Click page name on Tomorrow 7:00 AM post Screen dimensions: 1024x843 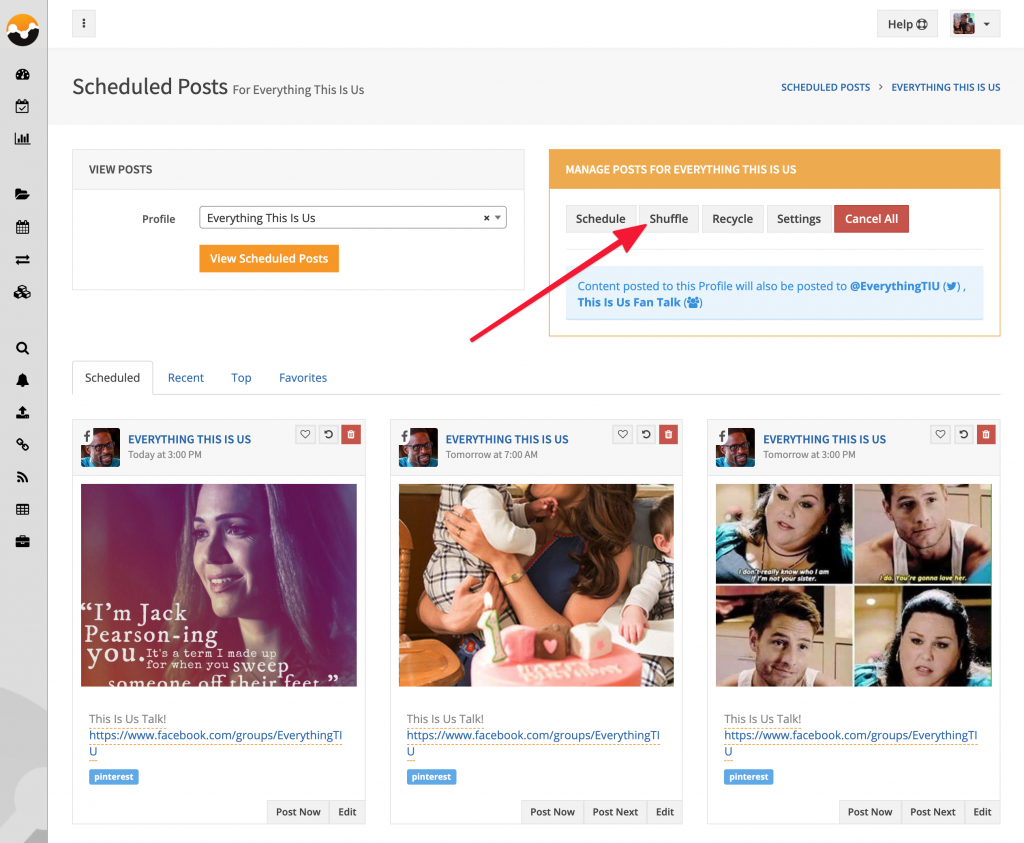(507, 439)
